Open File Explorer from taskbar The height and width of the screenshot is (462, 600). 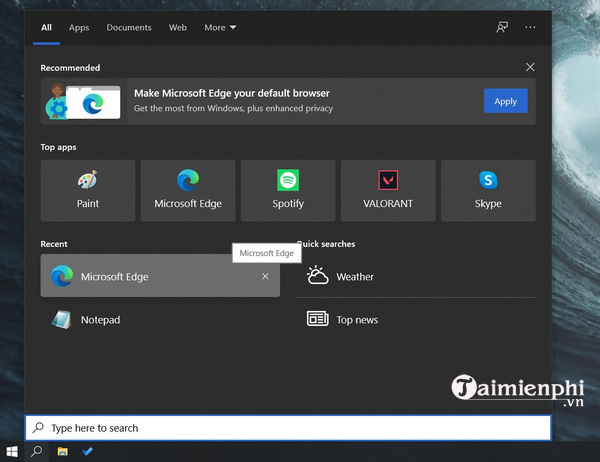[x=62, y=452]
